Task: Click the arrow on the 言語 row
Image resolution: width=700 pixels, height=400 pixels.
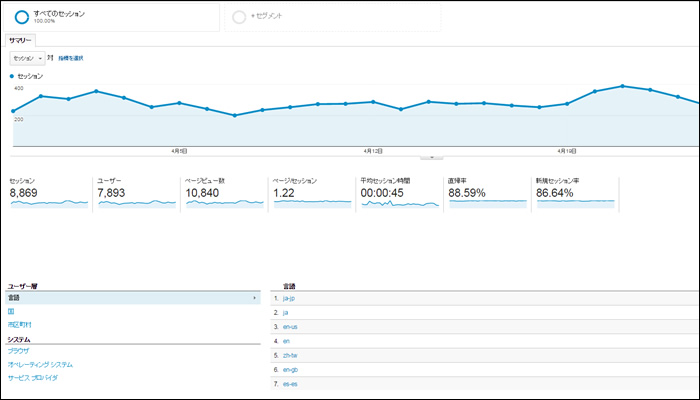Action: 254,298
